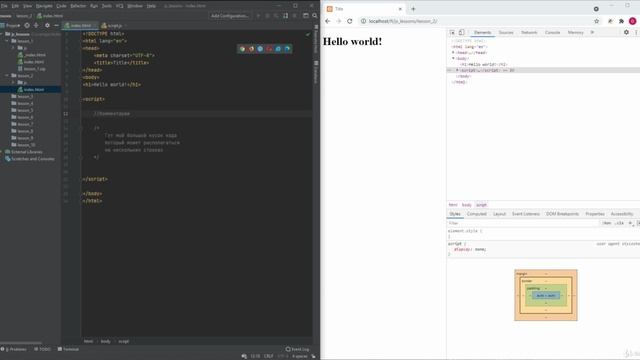This screenshot has width=640, height=360.
Task: Select body in DevTools breadcrumb
Action: point(467,205)
